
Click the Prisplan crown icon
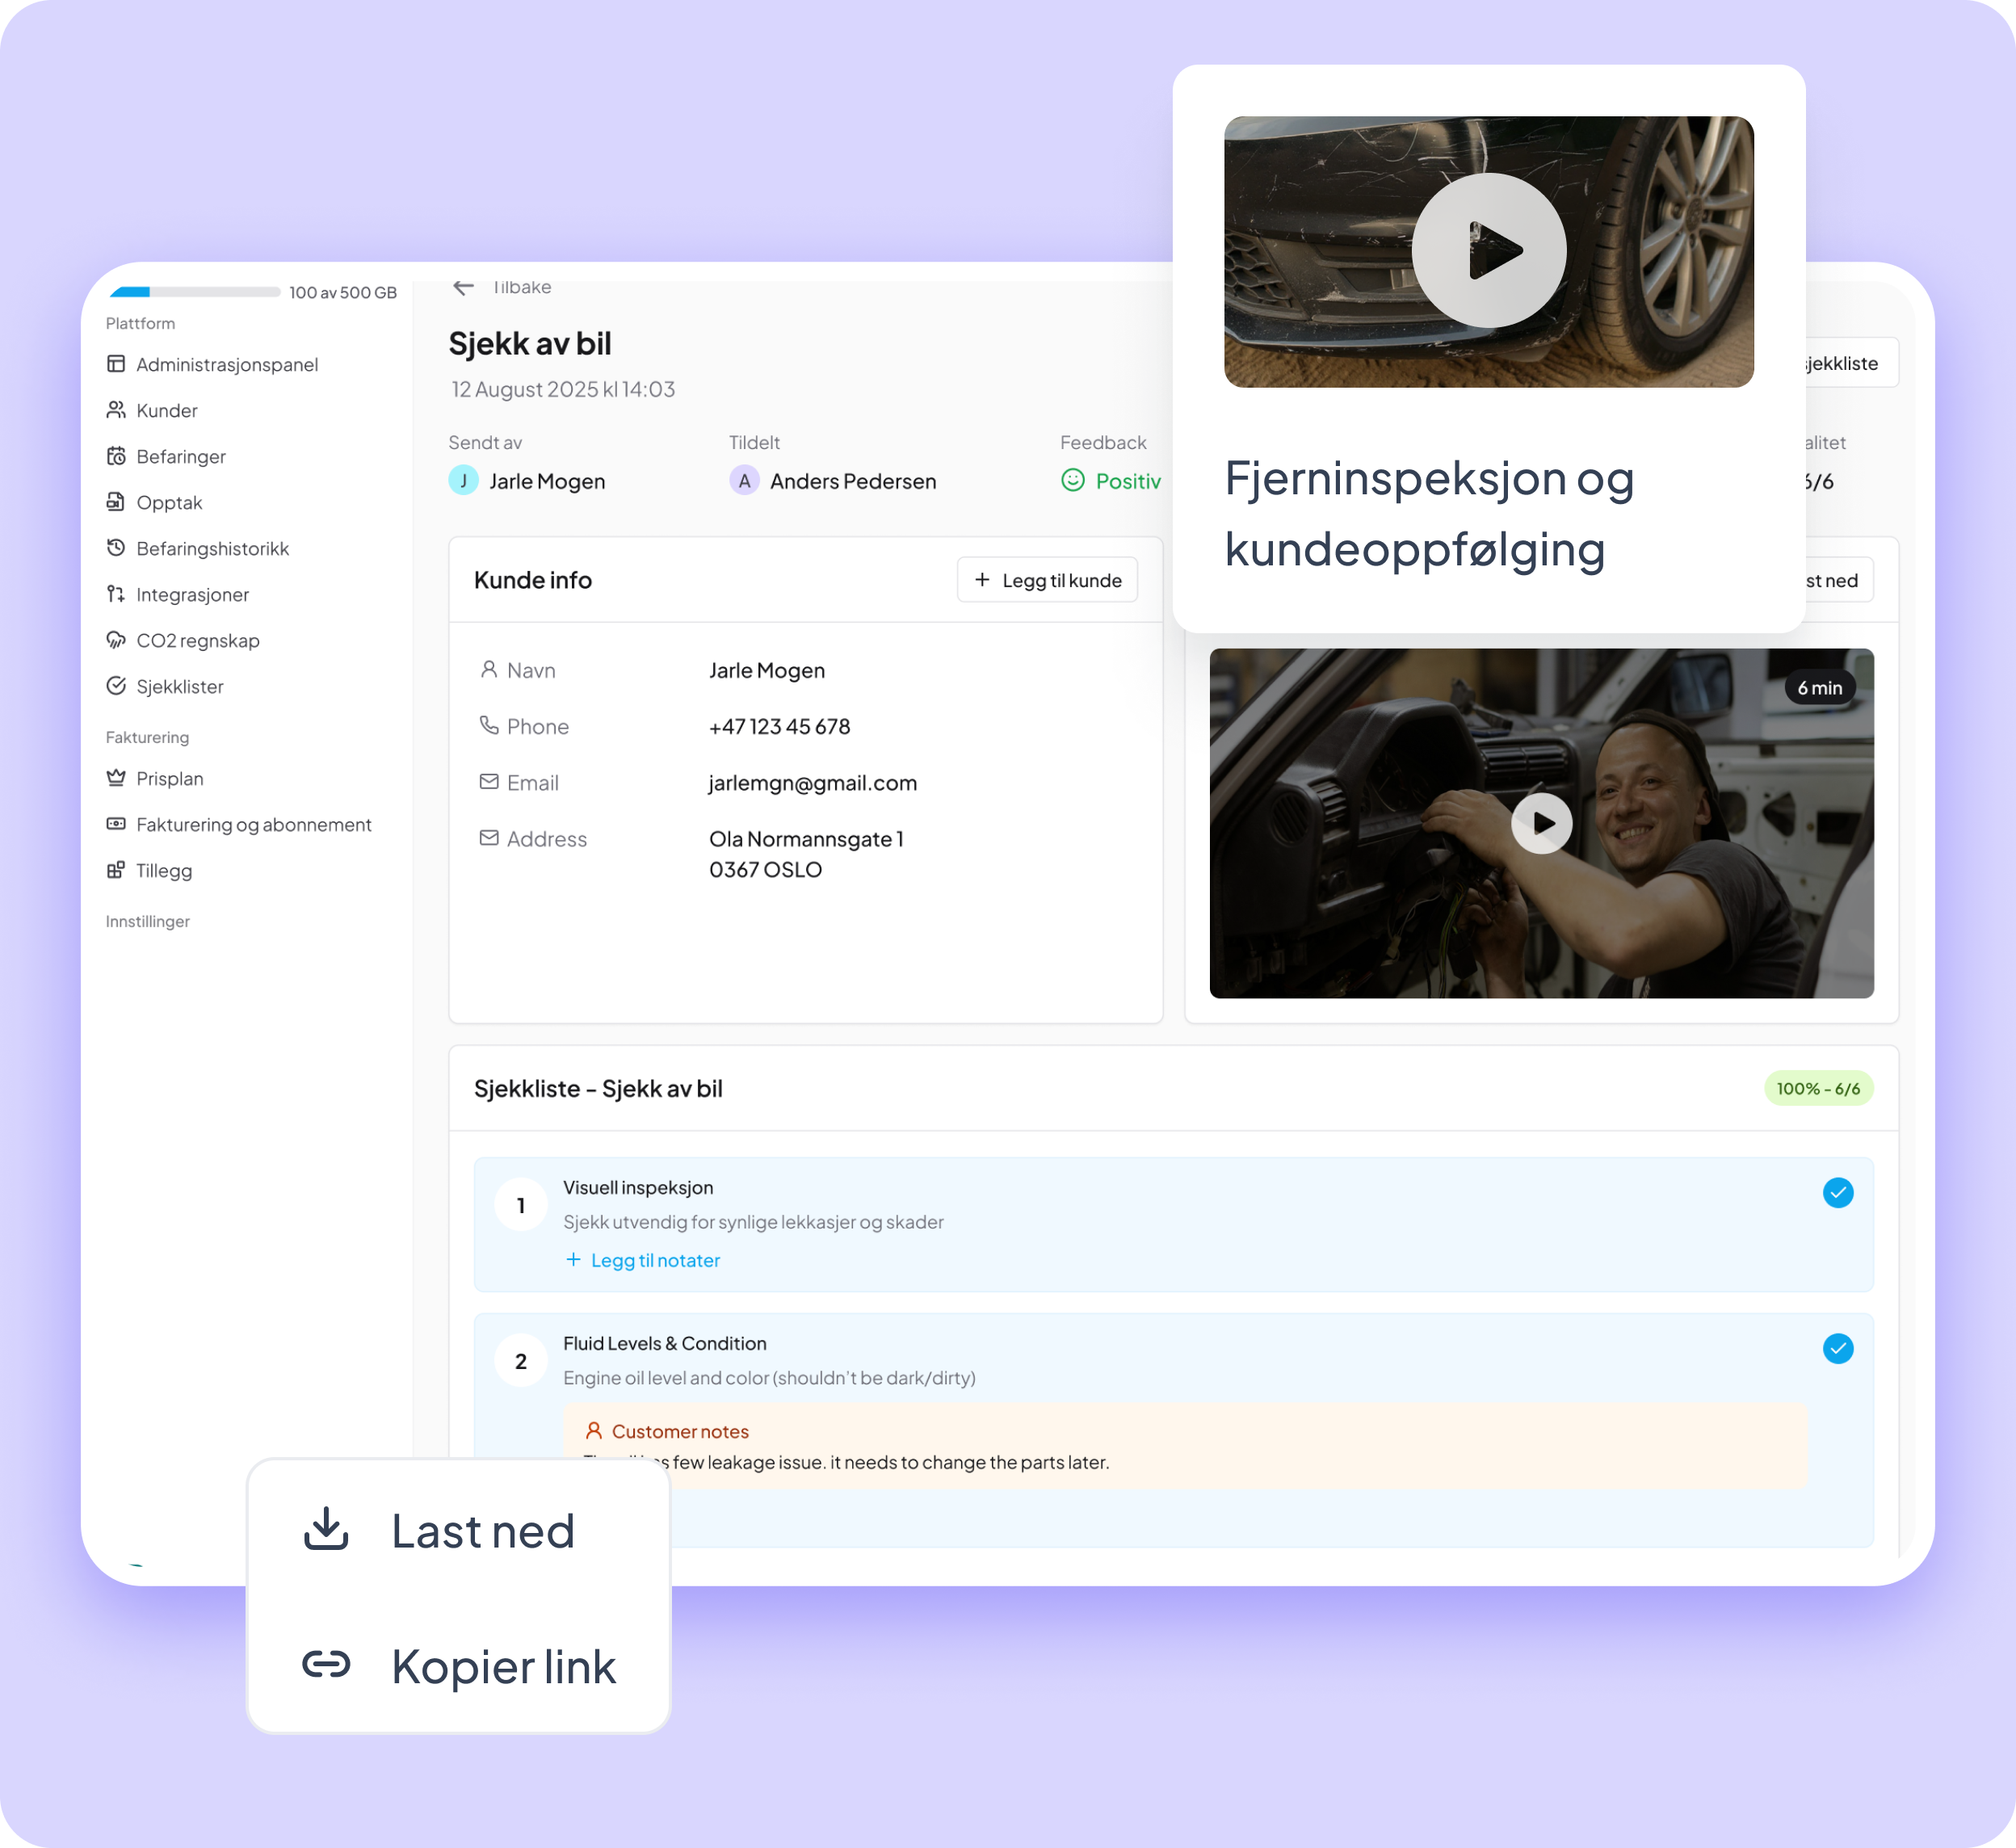tap(116, 778)
